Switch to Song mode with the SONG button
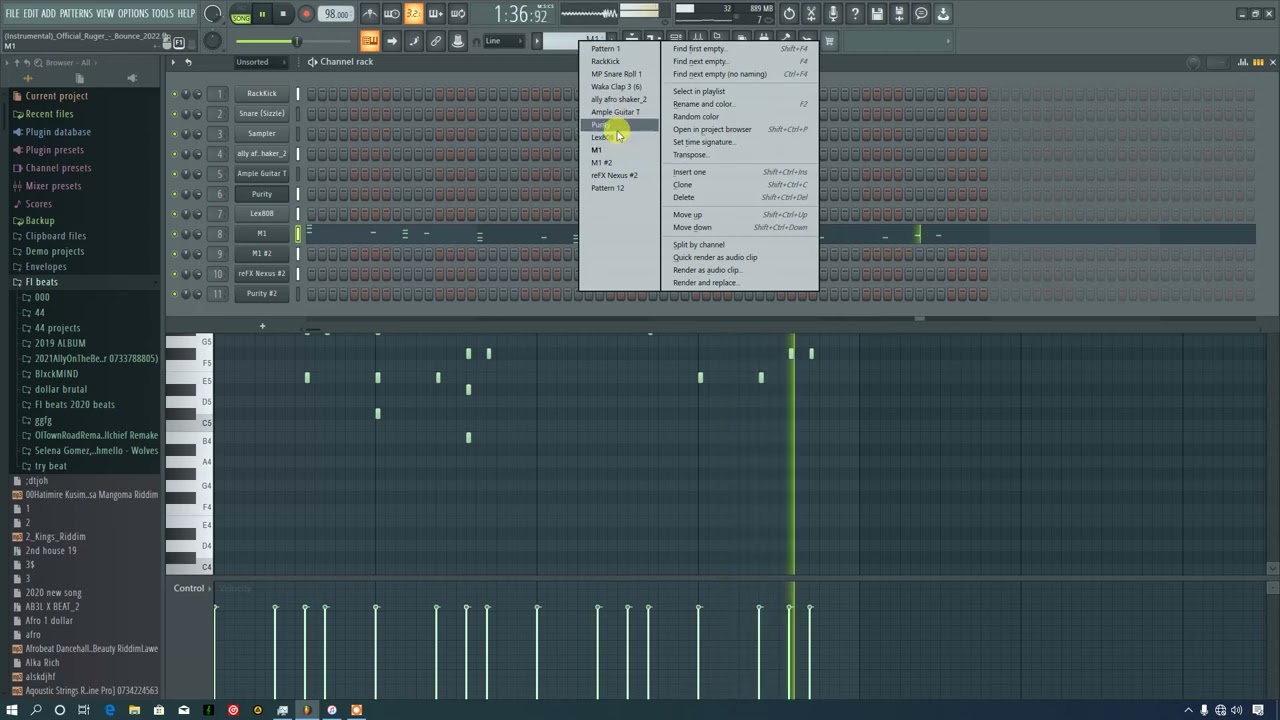Viewport: 1280px width, 720px height. click(241, 18)
